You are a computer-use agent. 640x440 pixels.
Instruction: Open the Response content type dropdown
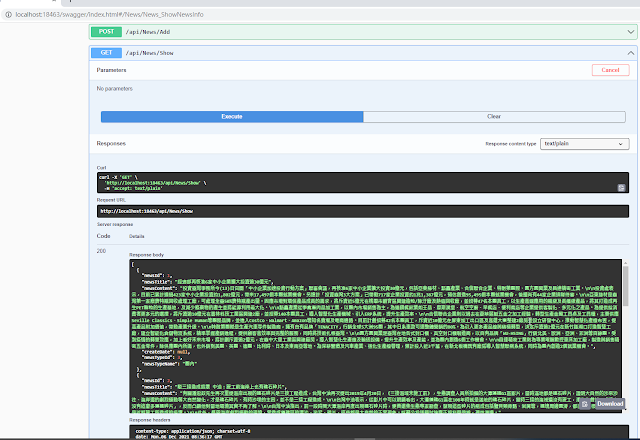(584, 144)
